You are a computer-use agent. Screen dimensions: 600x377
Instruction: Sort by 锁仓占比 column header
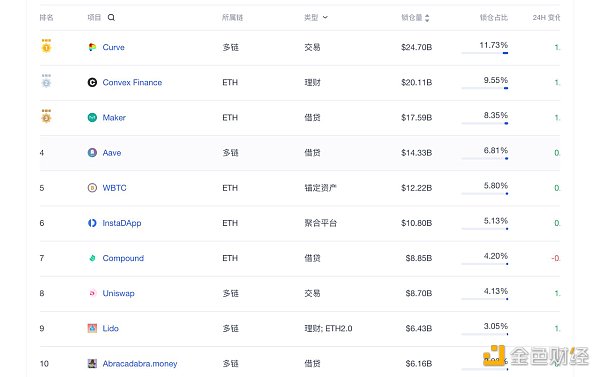click(494, 18)
